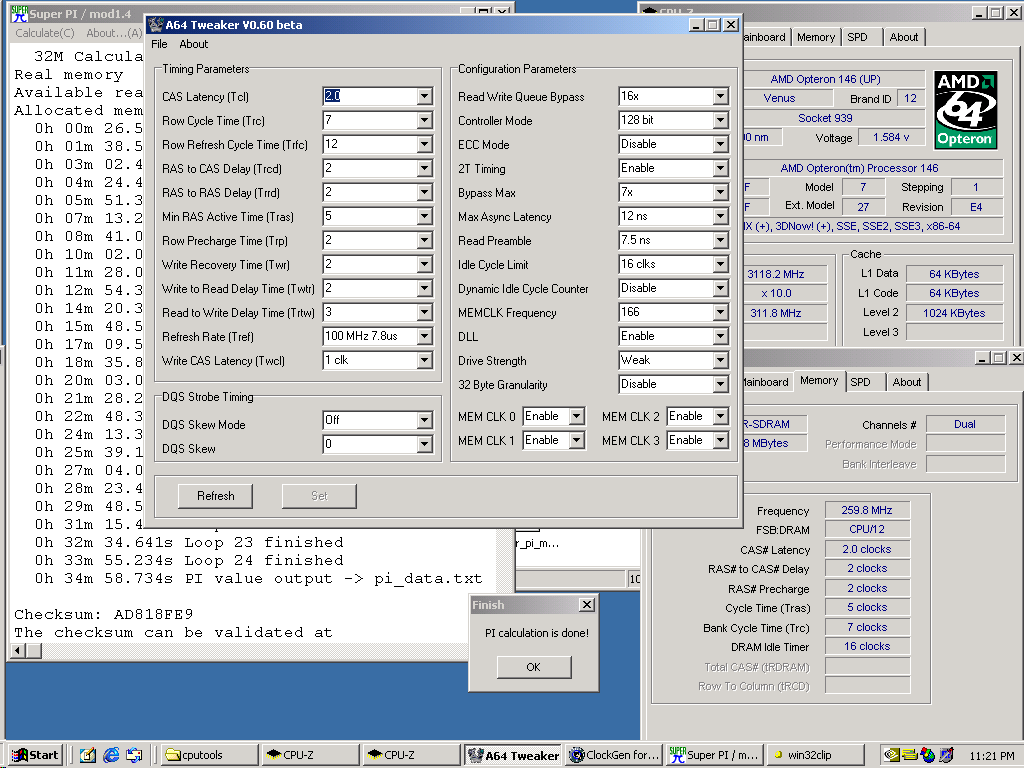Screen dimensions: 1024x768
Task: Click the 259.8 MHz frequency value in CPU-Z
Action: [867, 510]
